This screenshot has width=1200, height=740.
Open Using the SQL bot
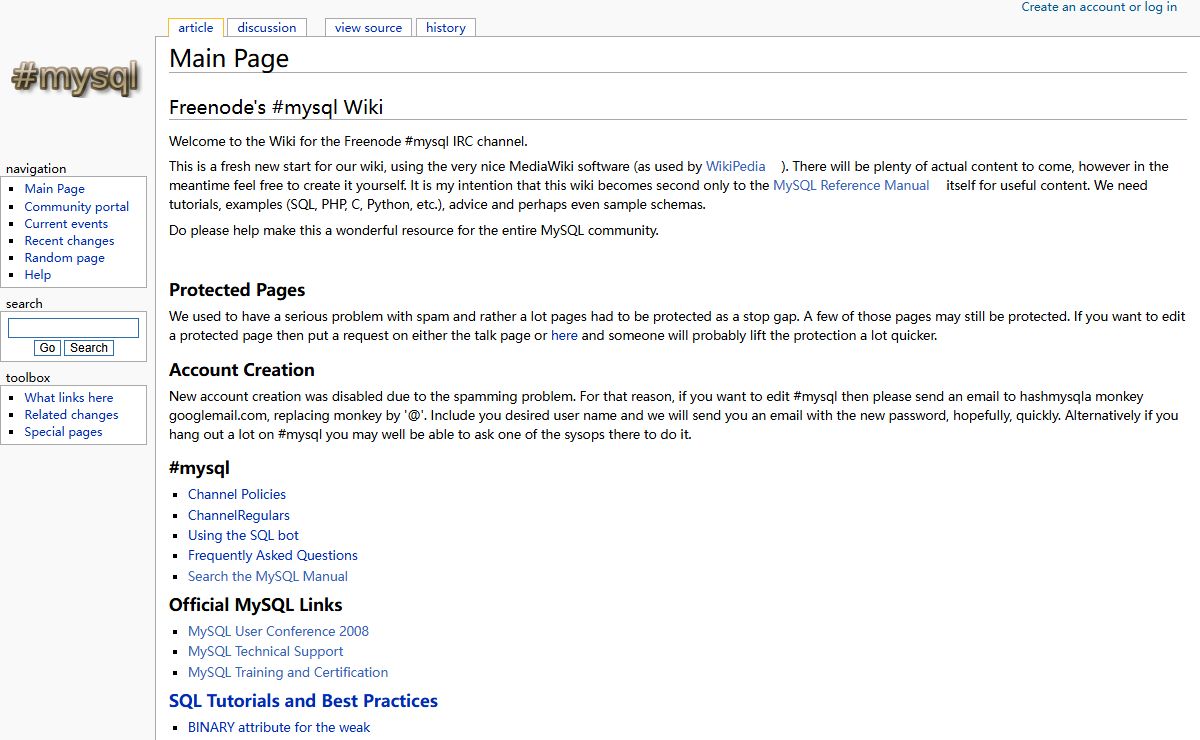243,535
